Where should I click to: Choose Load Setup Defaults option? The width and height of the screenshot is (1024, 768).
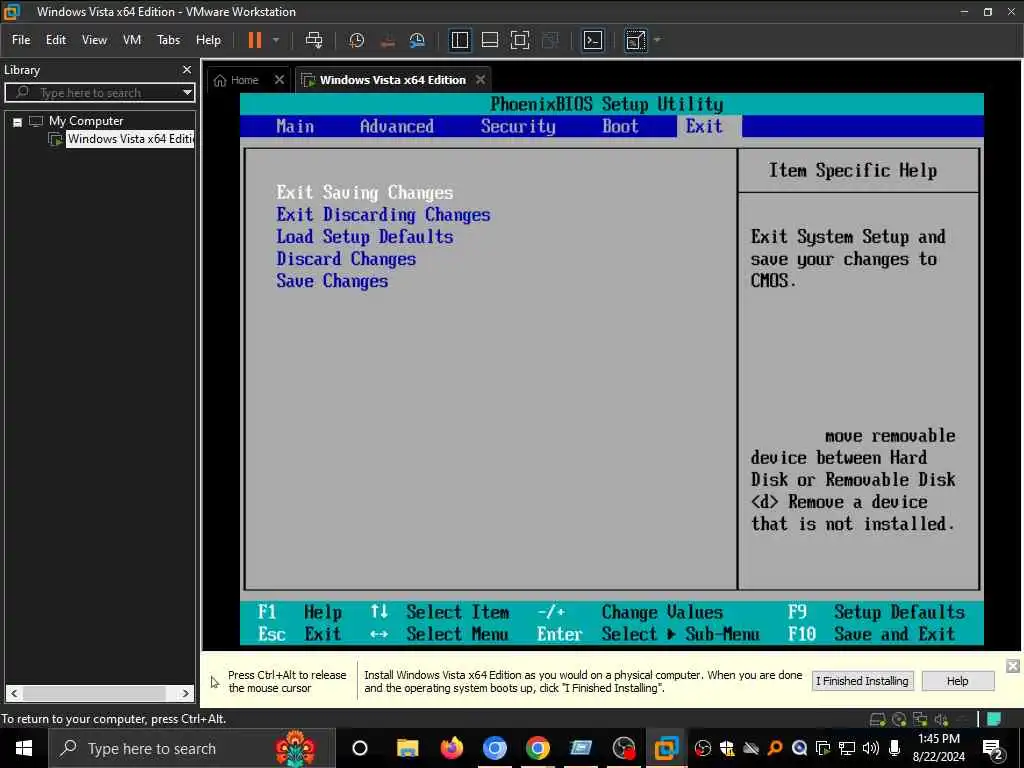[364, 236]
